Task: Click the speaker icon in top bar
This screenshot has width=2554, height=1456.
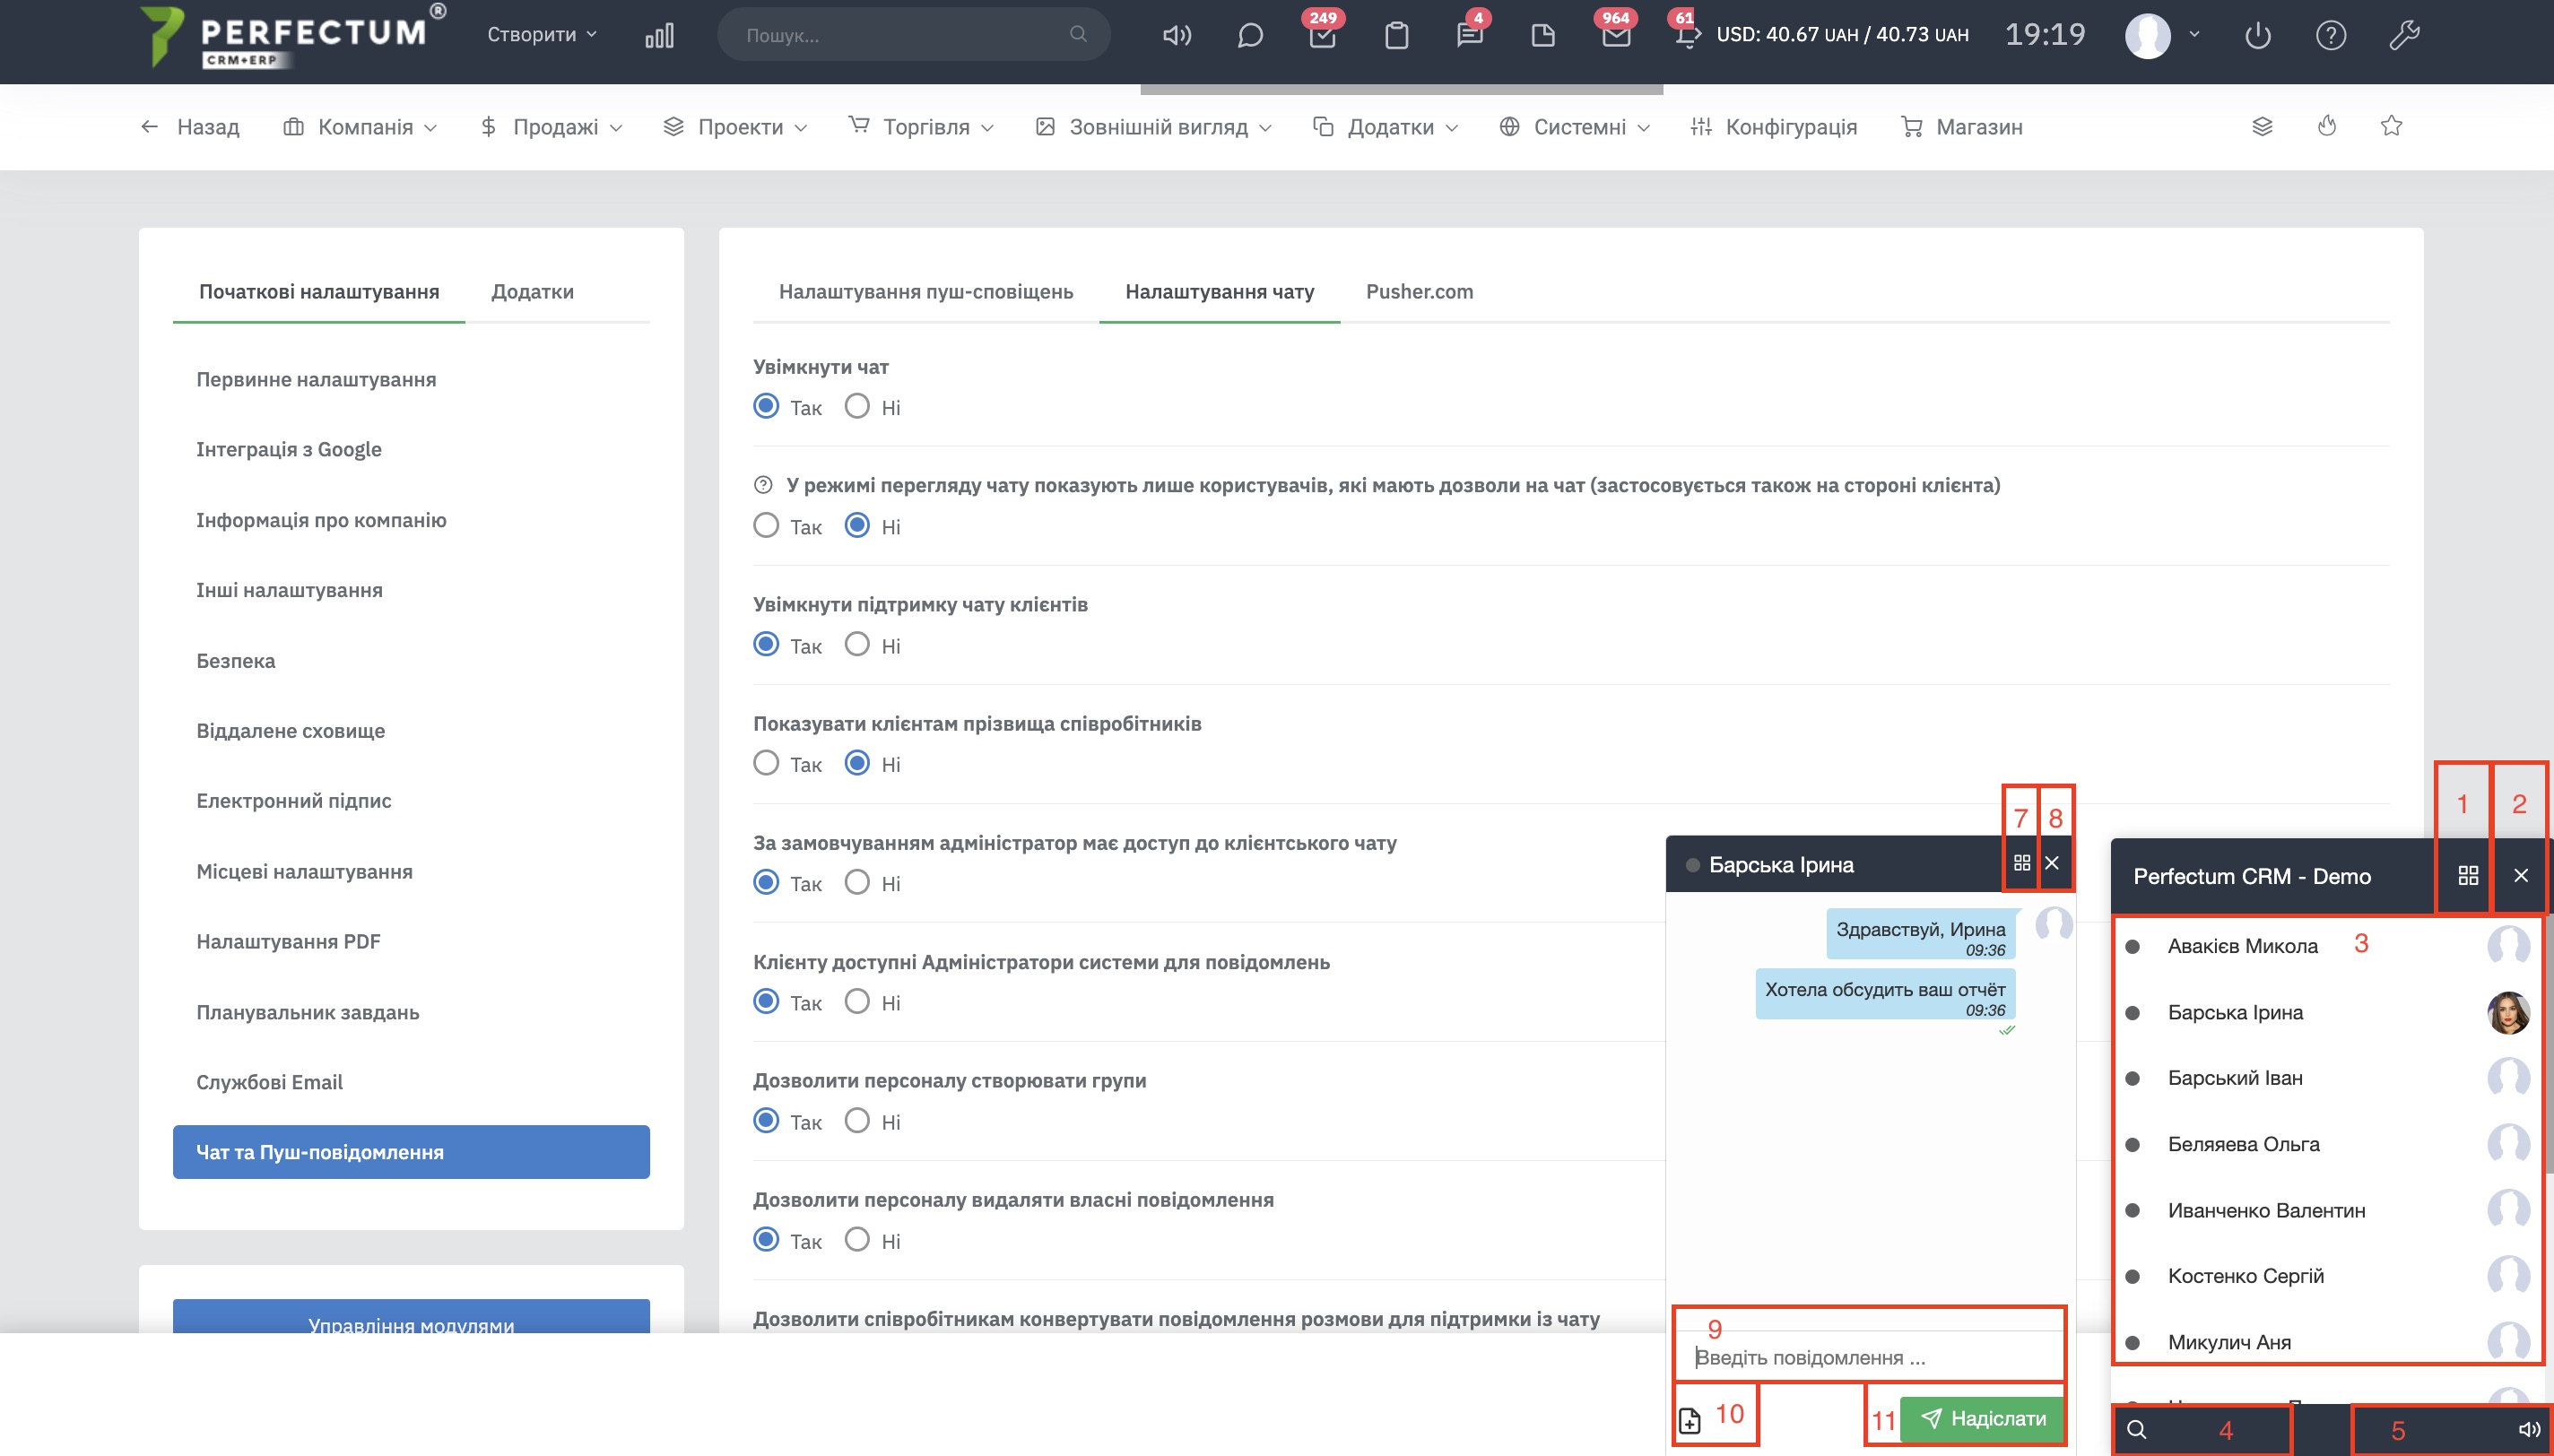Action: 1176,36
